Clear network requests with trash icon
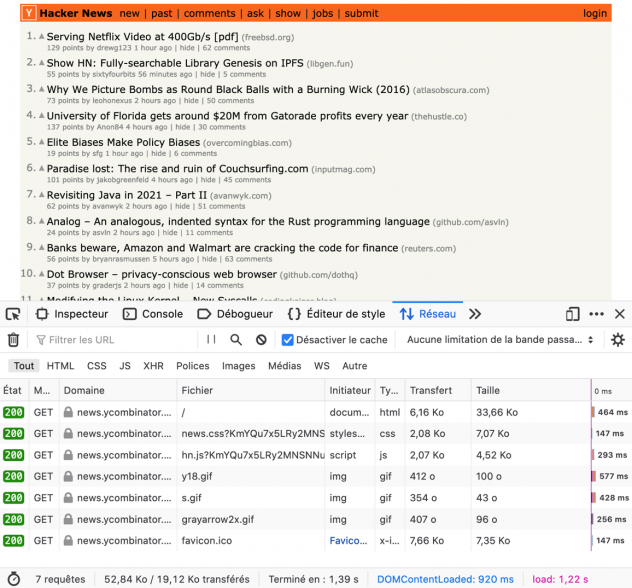This screenshot has width=632, height=588. click(x=13, y=340)
